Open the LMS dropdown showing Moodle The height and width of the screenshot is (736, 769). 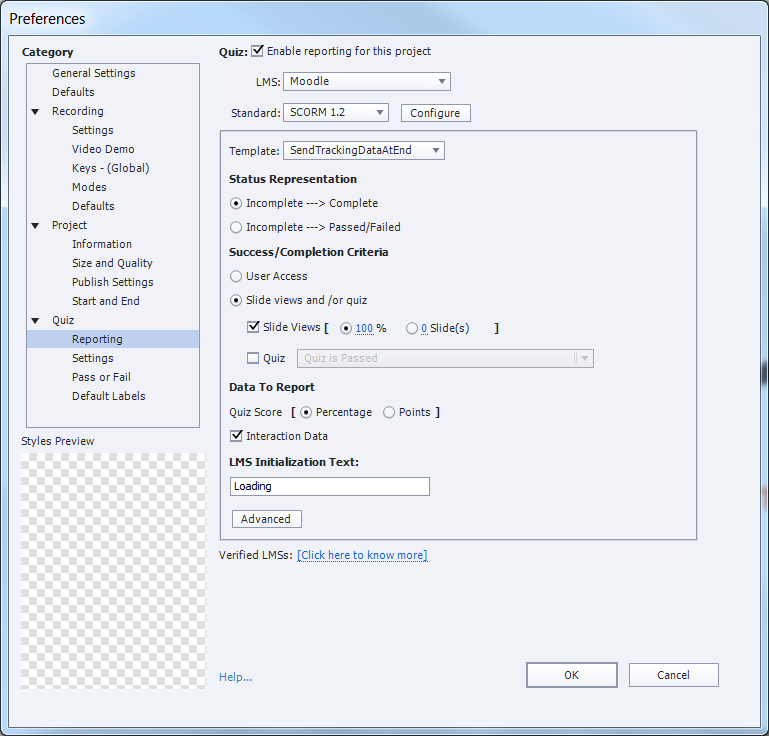click(x=366, y=81)
